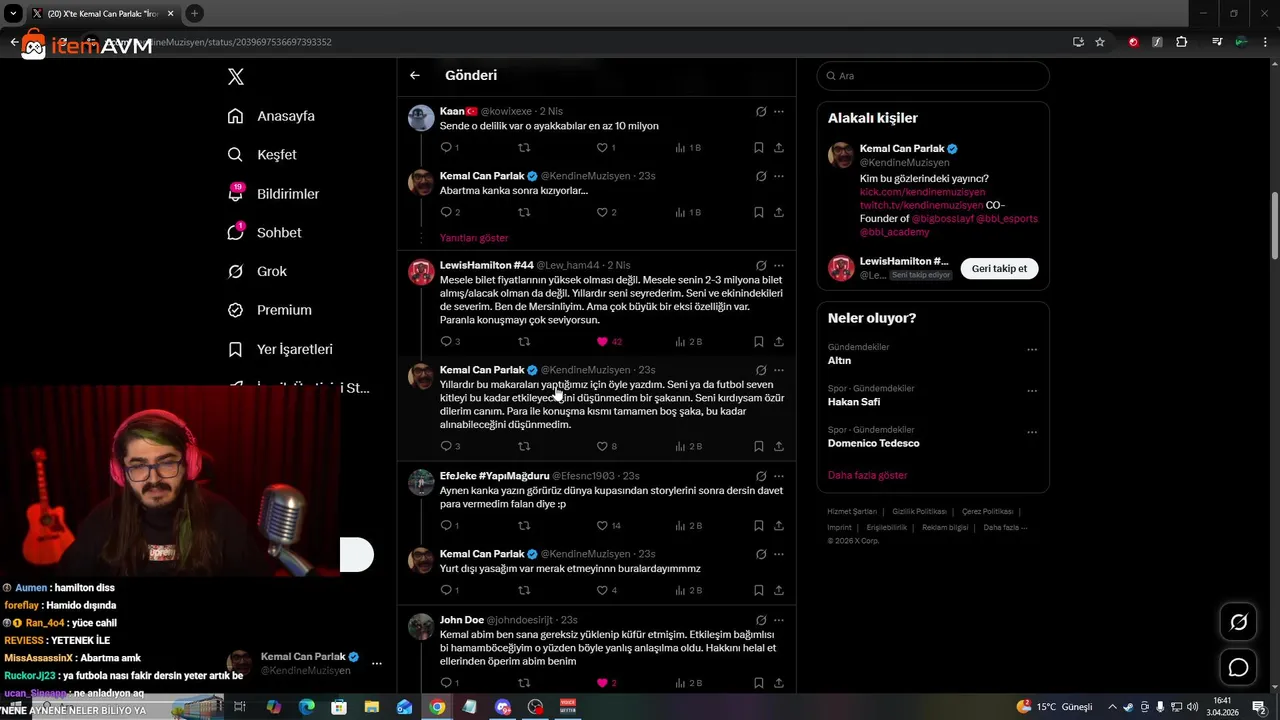Open a new browser tab
This screenshot has height=720, width=1280.
click(x=194, y=13)
